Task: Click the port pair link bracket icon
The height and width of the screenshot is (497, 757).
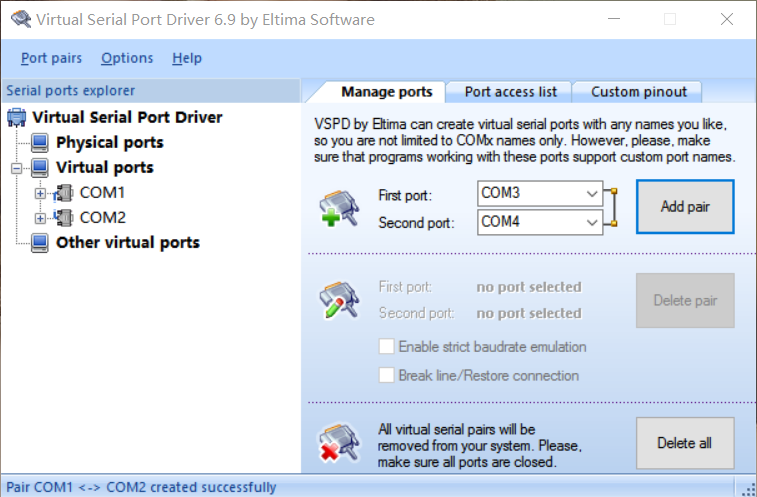Action: (611, 208)
